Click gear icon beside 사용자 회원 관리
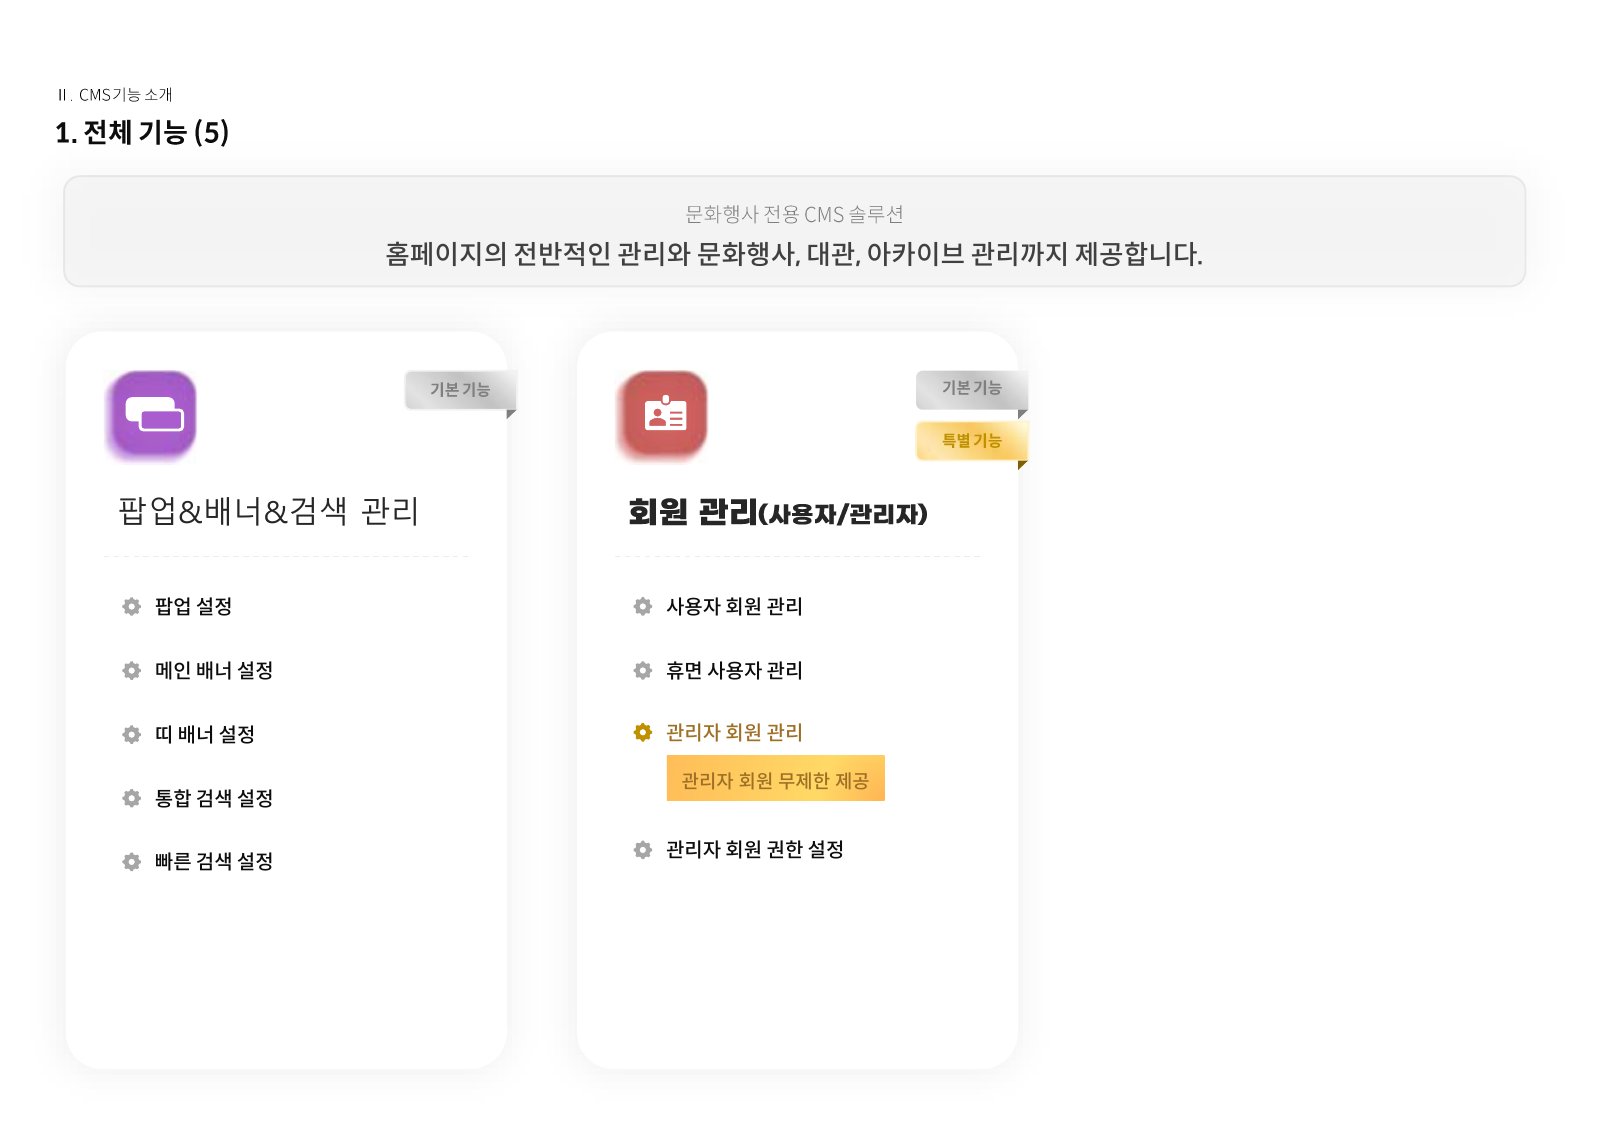Viewport: 1600px width, 1132px height. tap(642, 606)
